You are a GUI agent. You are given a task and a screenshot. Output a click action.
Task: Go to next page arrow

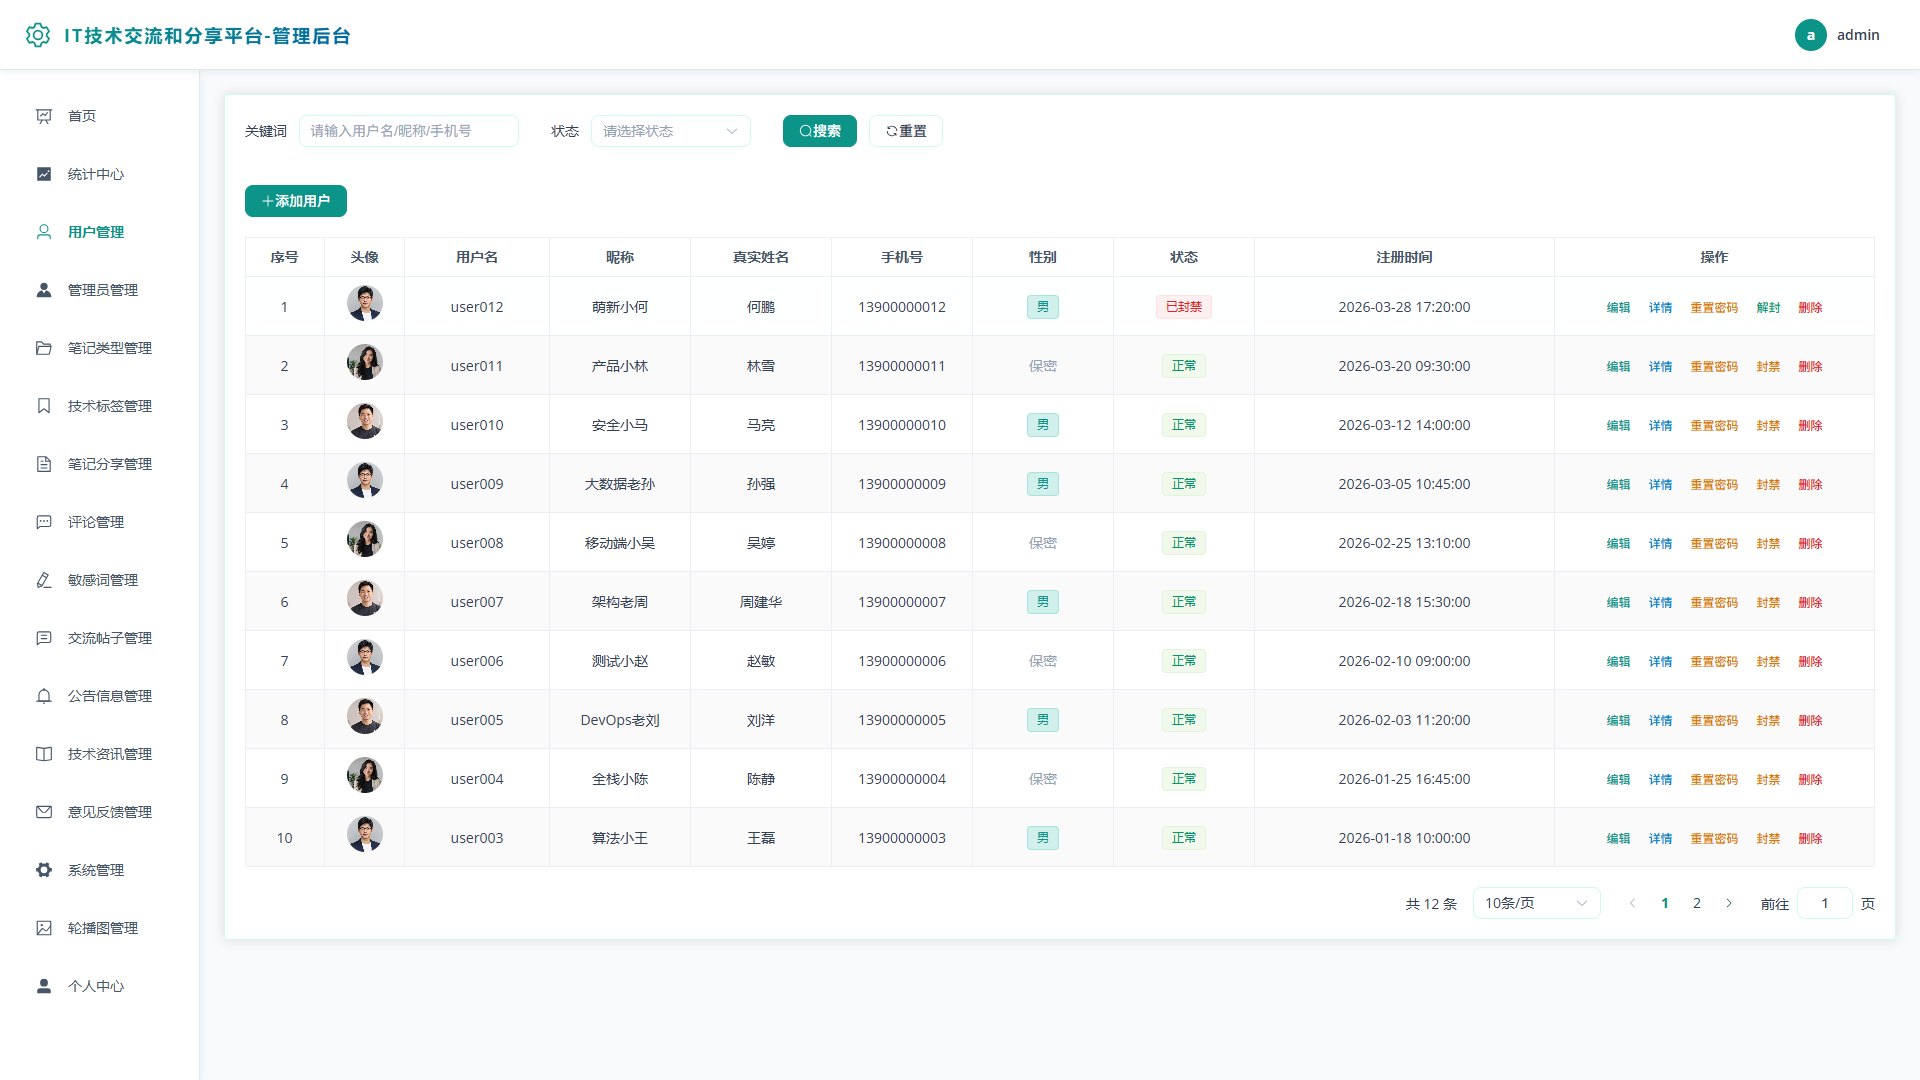click(1729, 903)
